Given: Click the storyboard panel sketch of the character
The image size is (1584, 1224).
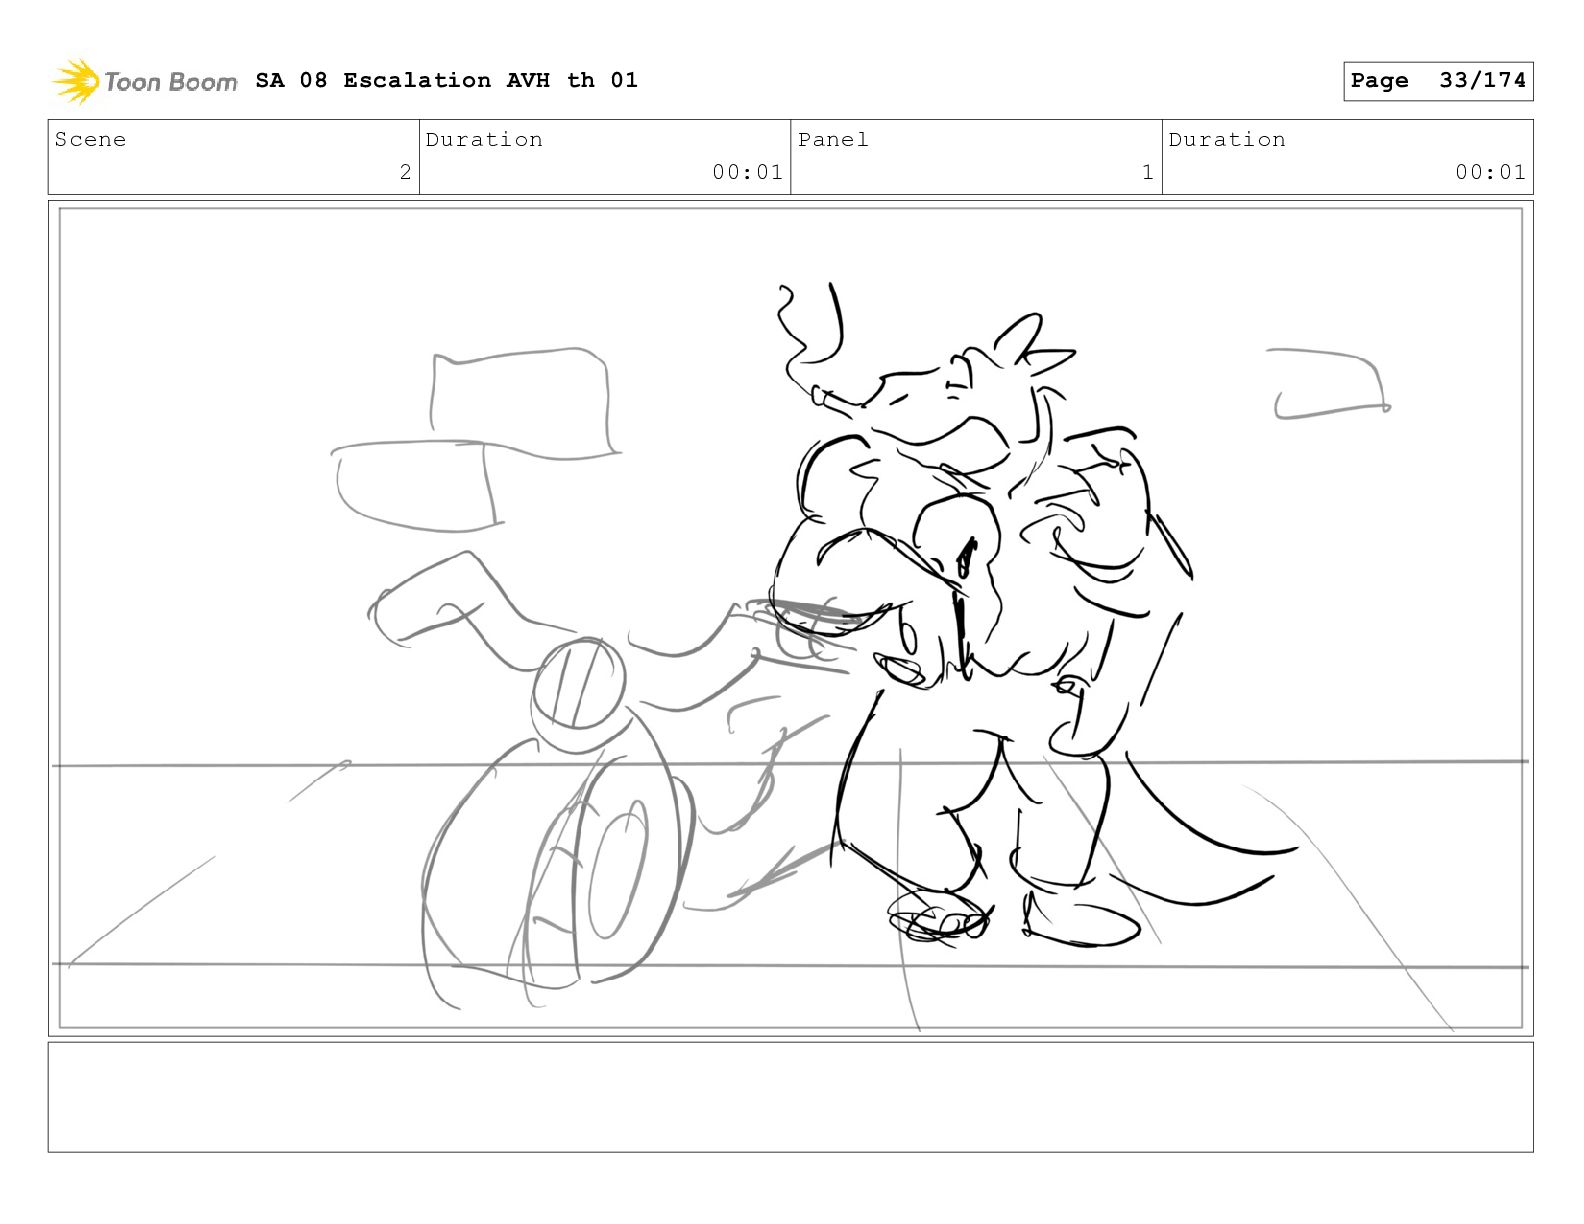Looking at the screenshot, I should tap(790, 618).
